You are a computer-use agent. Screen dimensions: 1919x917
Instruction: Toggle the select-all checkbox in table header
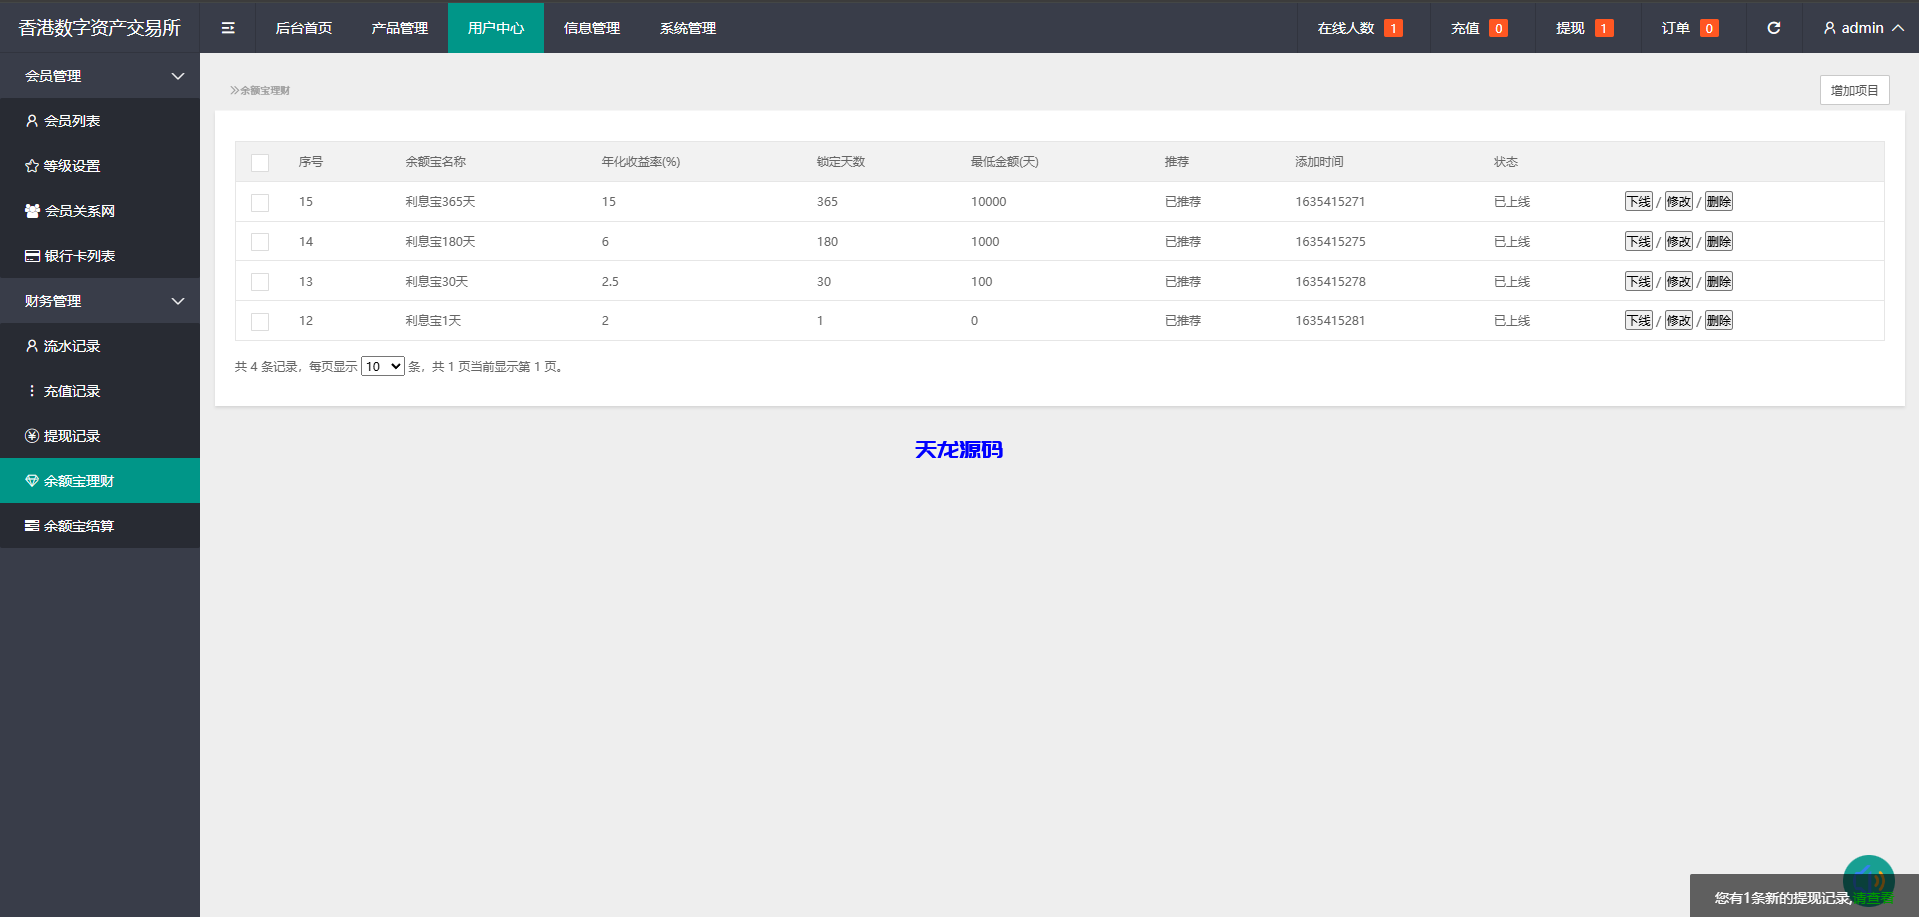pyautogui.click(x=260, y=163)
